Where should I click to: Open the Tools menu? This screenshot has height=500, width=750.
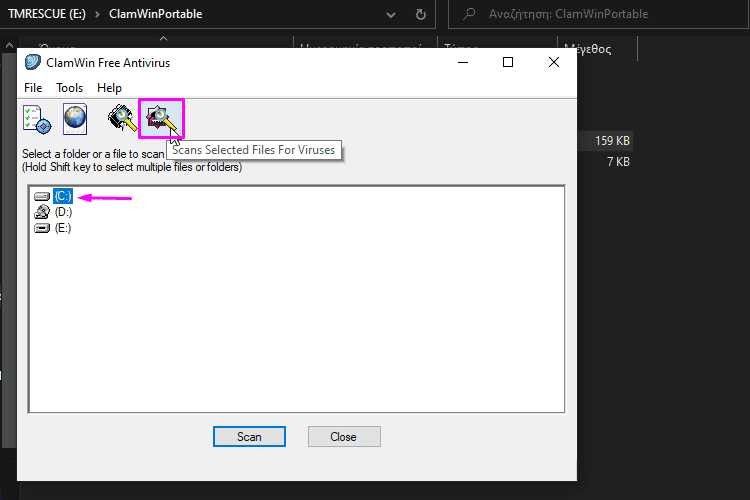pos(69,88)
